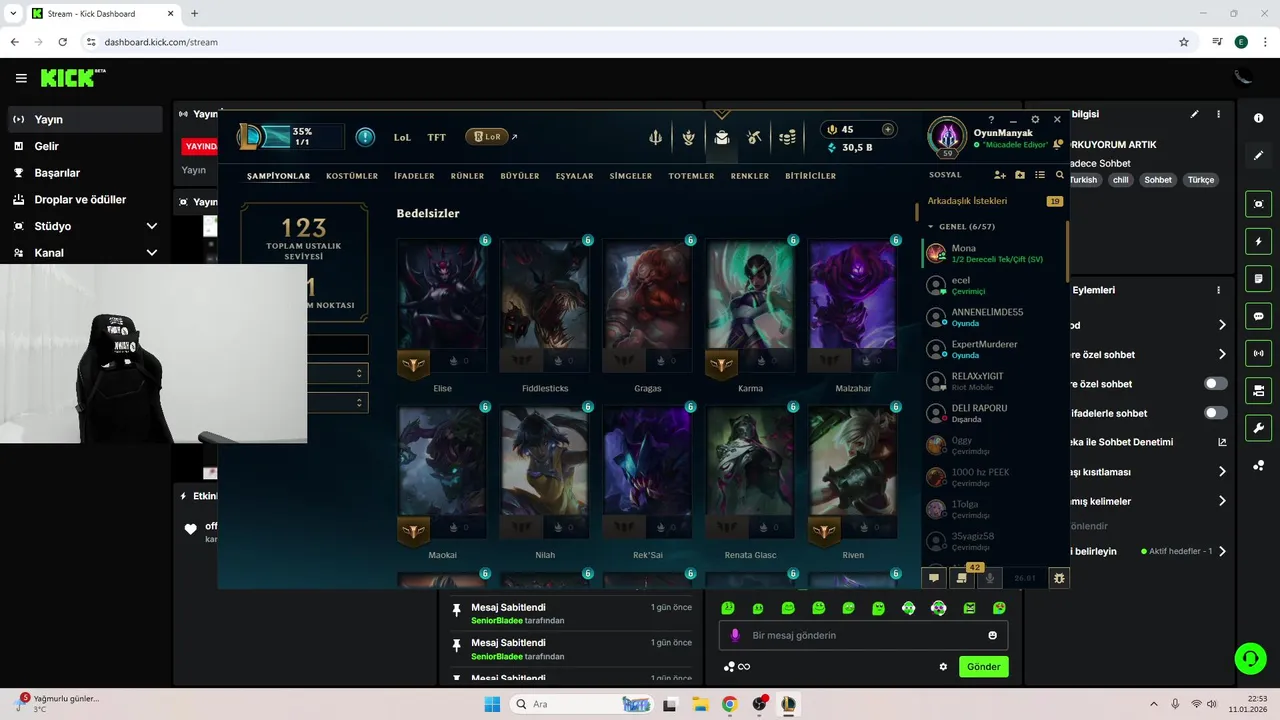1280x720 pixels.
Task: Switch to TOTEMLER tab
Action: [x=691, y=176]
